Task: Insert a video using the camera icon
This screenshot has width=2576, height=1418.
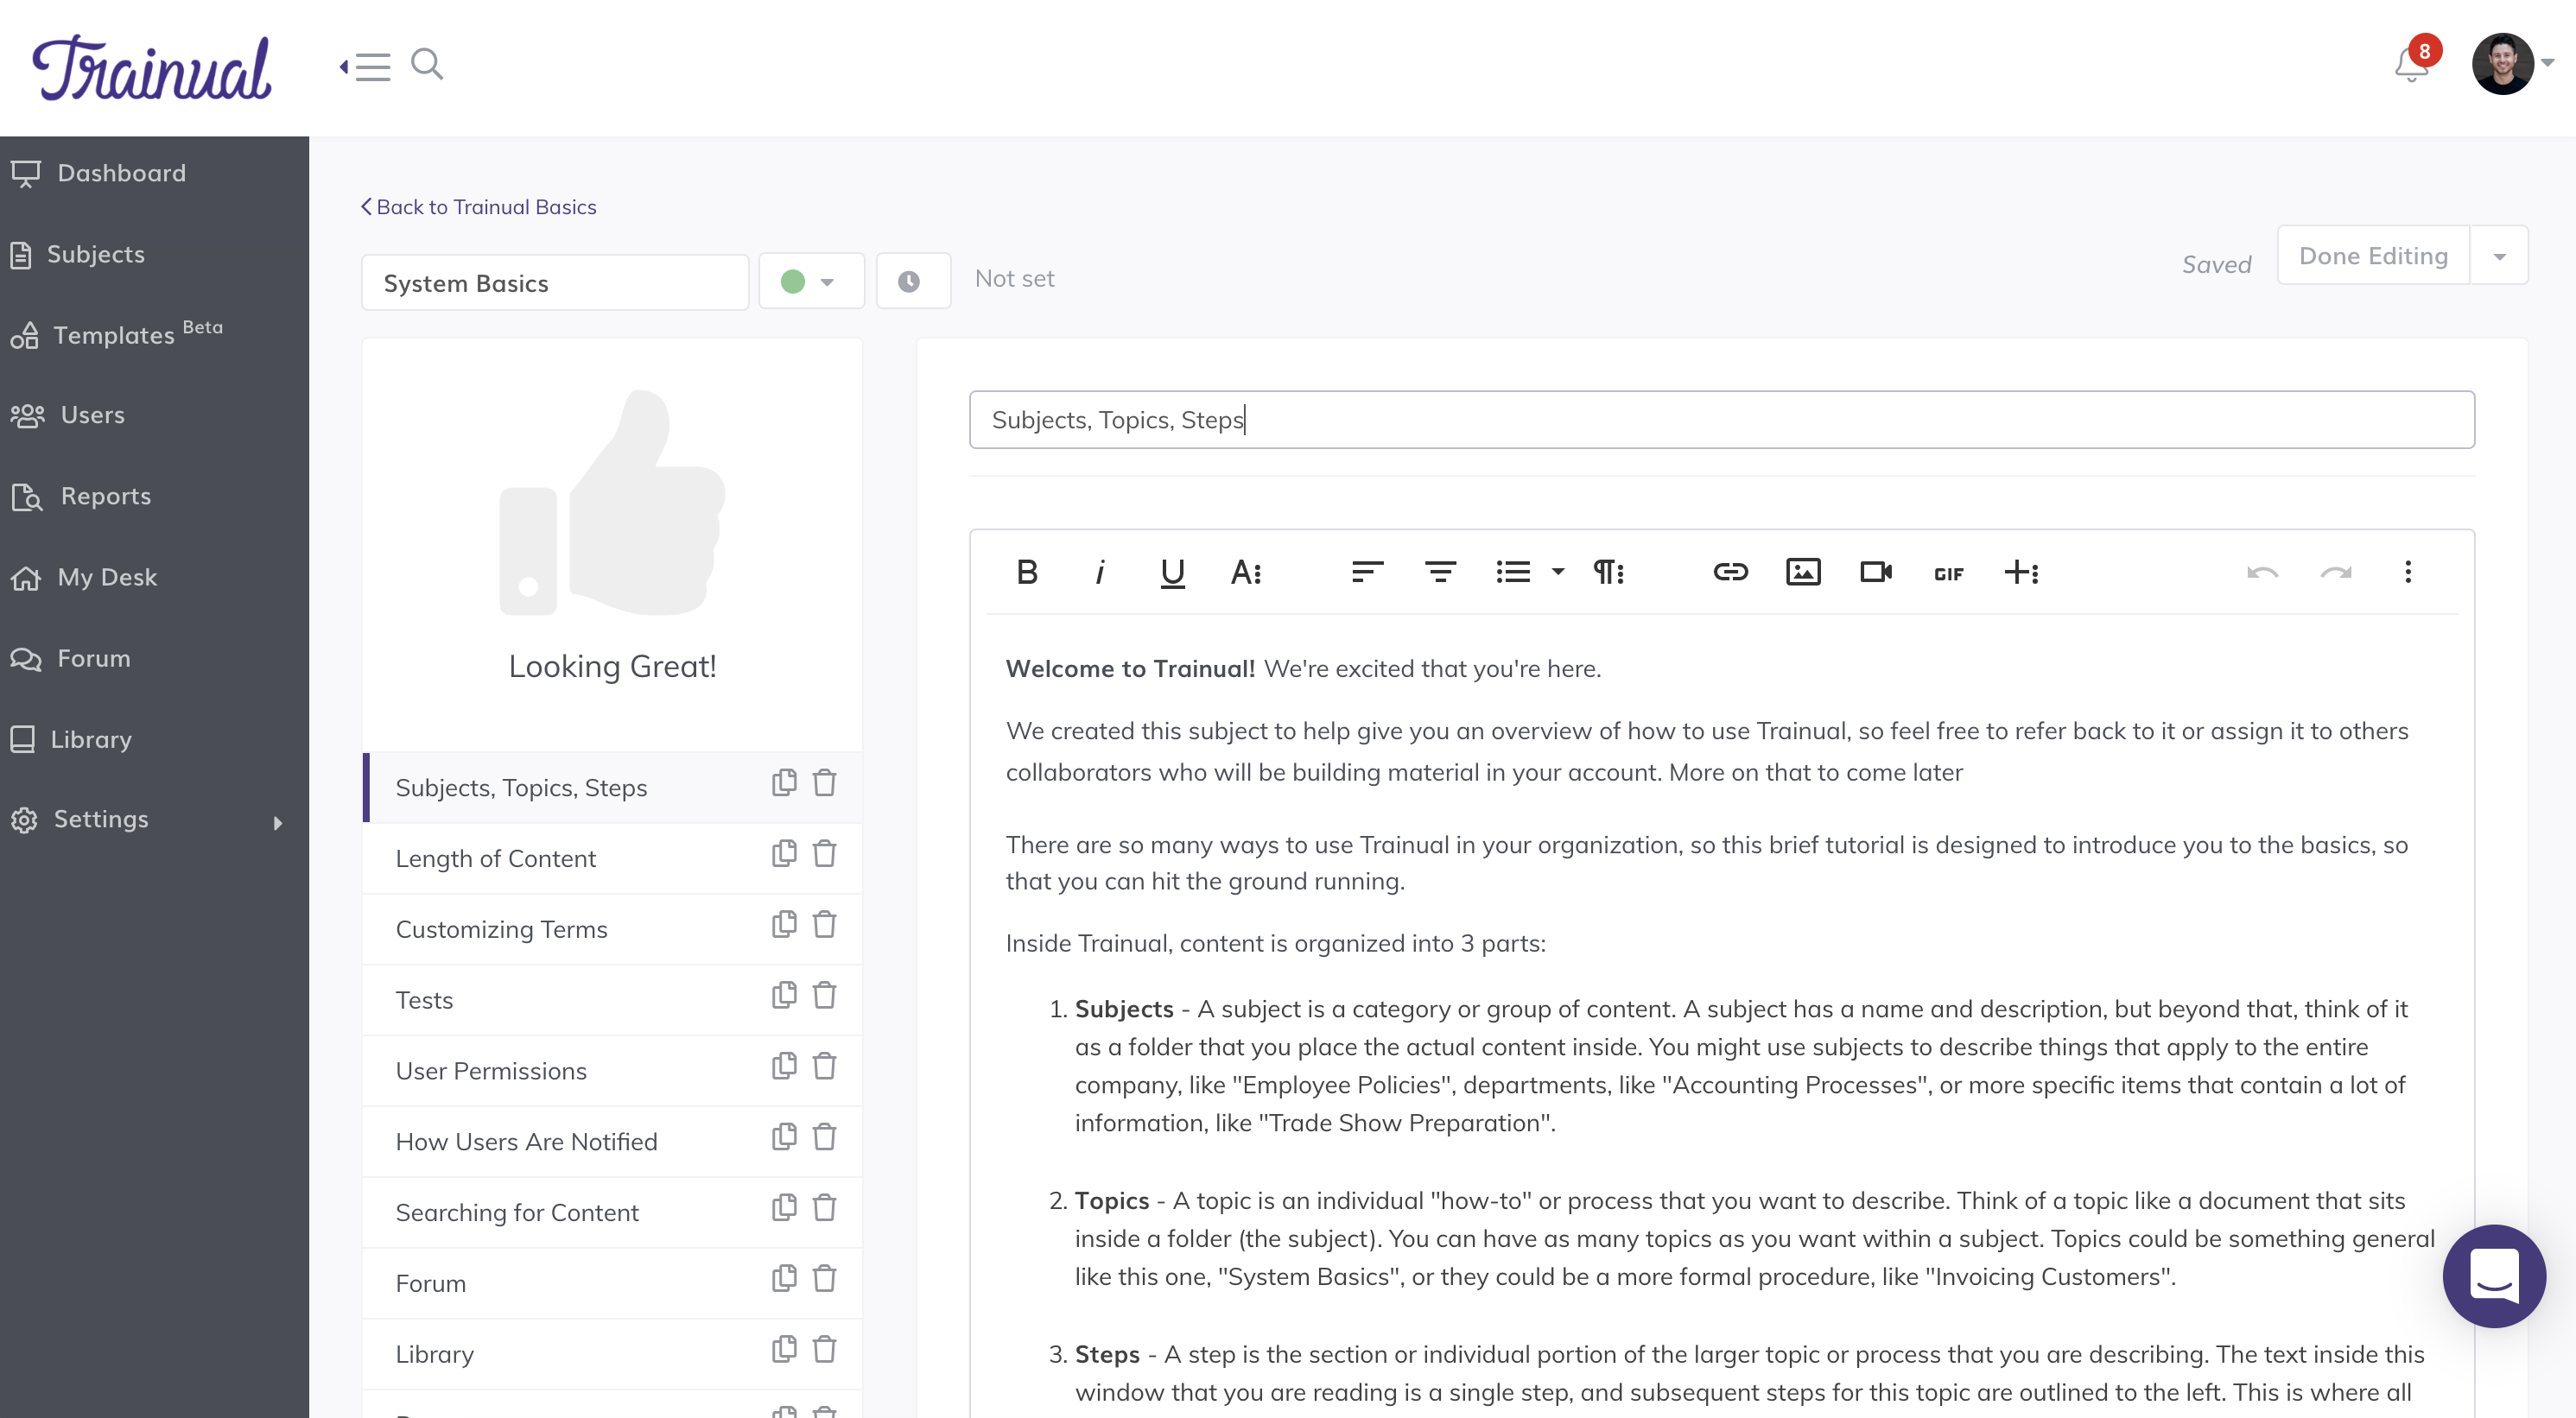Action: coord(1875,572)
